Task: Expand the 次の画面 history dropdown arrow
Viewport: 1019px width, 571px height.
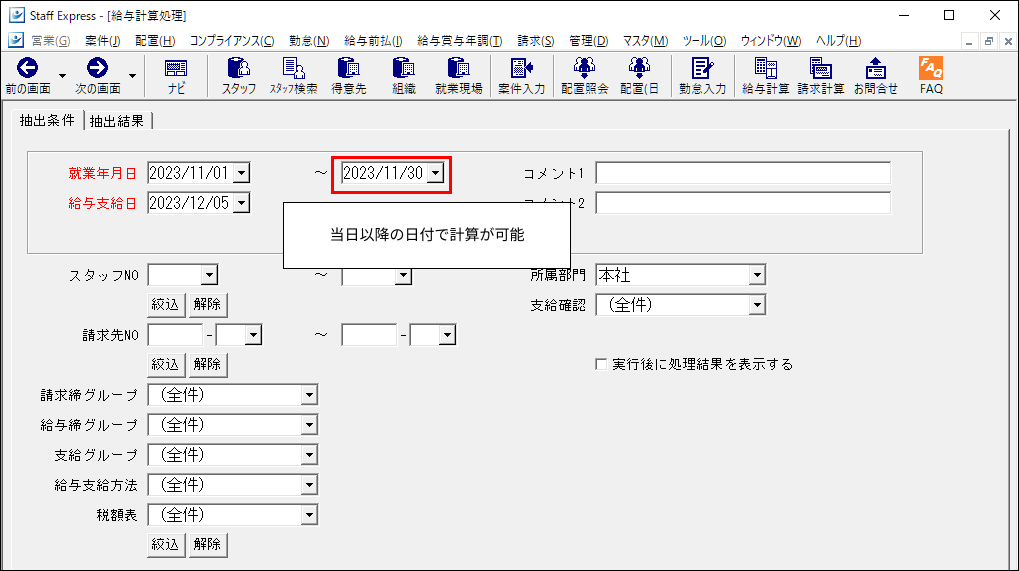Action: [133, 76]
